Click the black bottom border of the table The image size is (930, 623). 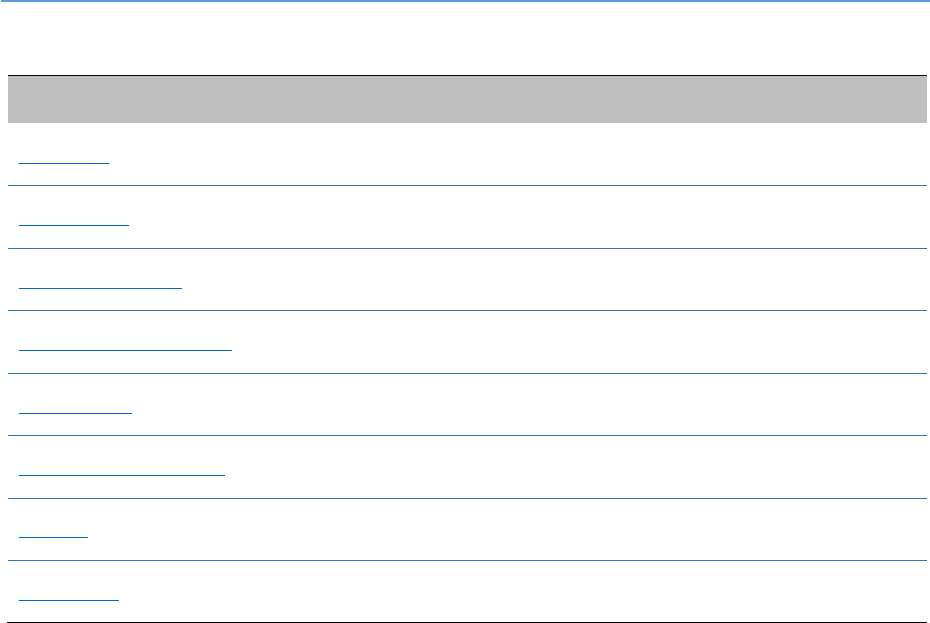point(465,622)
